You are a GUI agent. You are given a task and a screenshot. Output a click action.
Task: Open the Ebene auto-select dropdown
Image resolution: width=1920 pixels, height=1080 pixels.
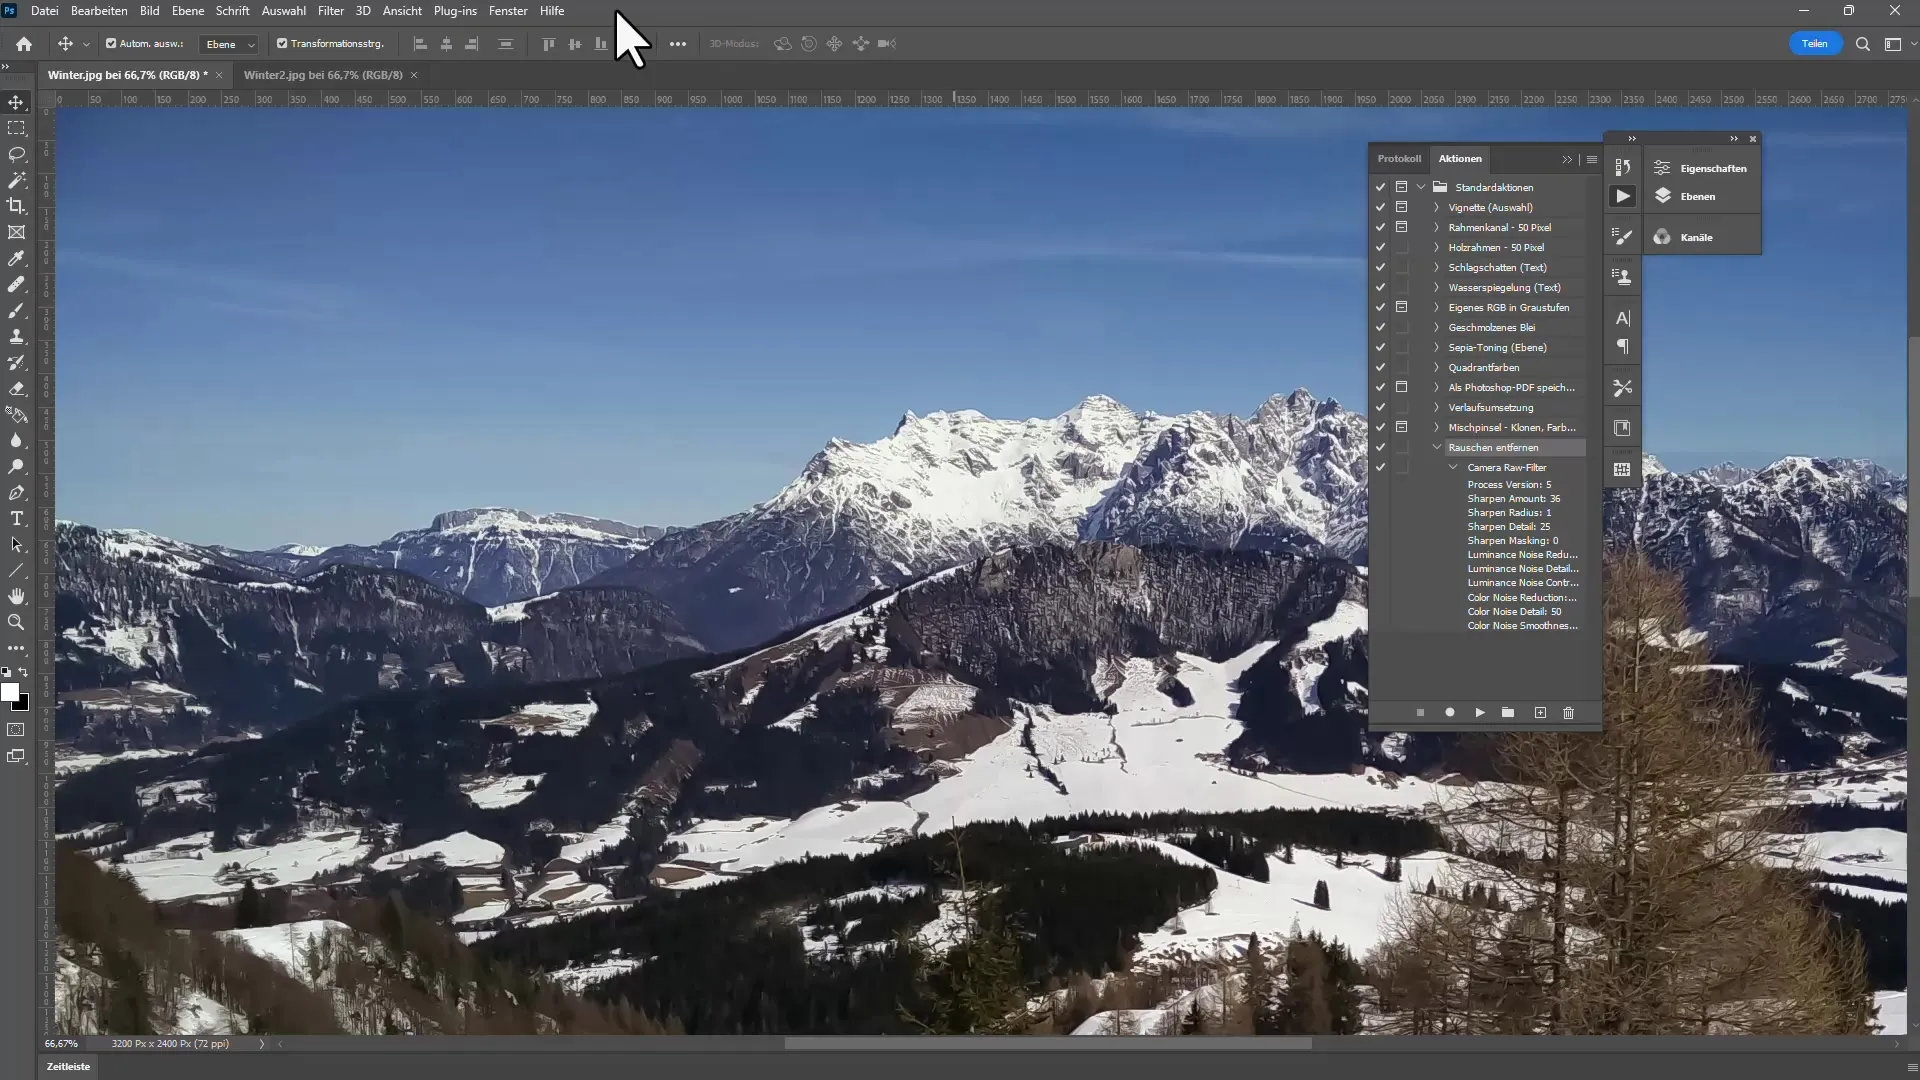click(x=230, y=44)
